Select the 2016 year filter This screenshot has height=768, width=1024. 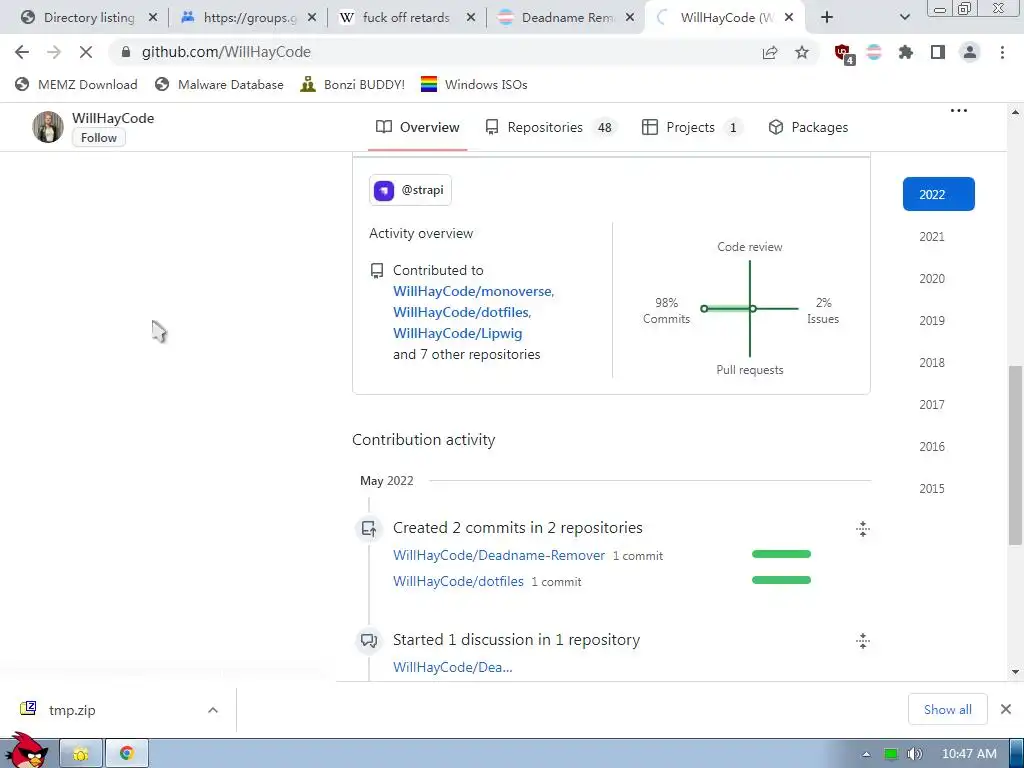pyautogui.click(x=932, y=446)
